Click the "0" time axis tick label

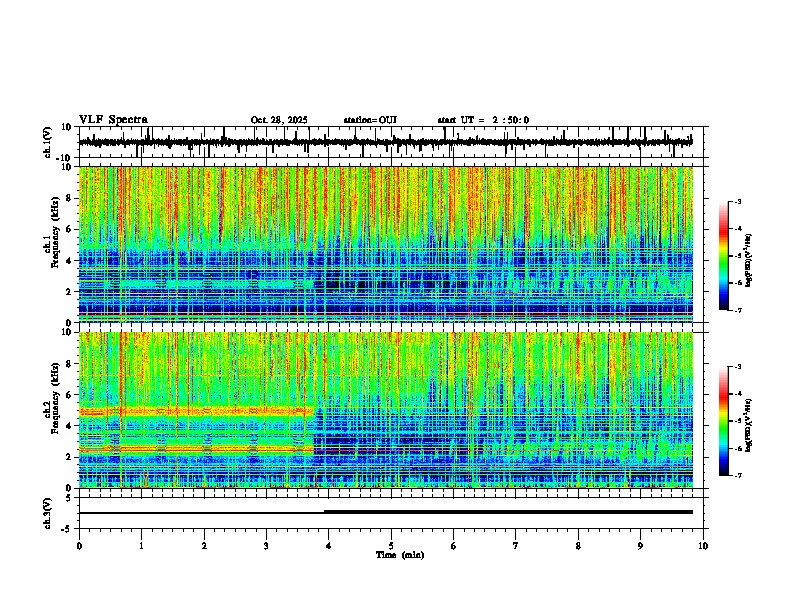point(79,546)
